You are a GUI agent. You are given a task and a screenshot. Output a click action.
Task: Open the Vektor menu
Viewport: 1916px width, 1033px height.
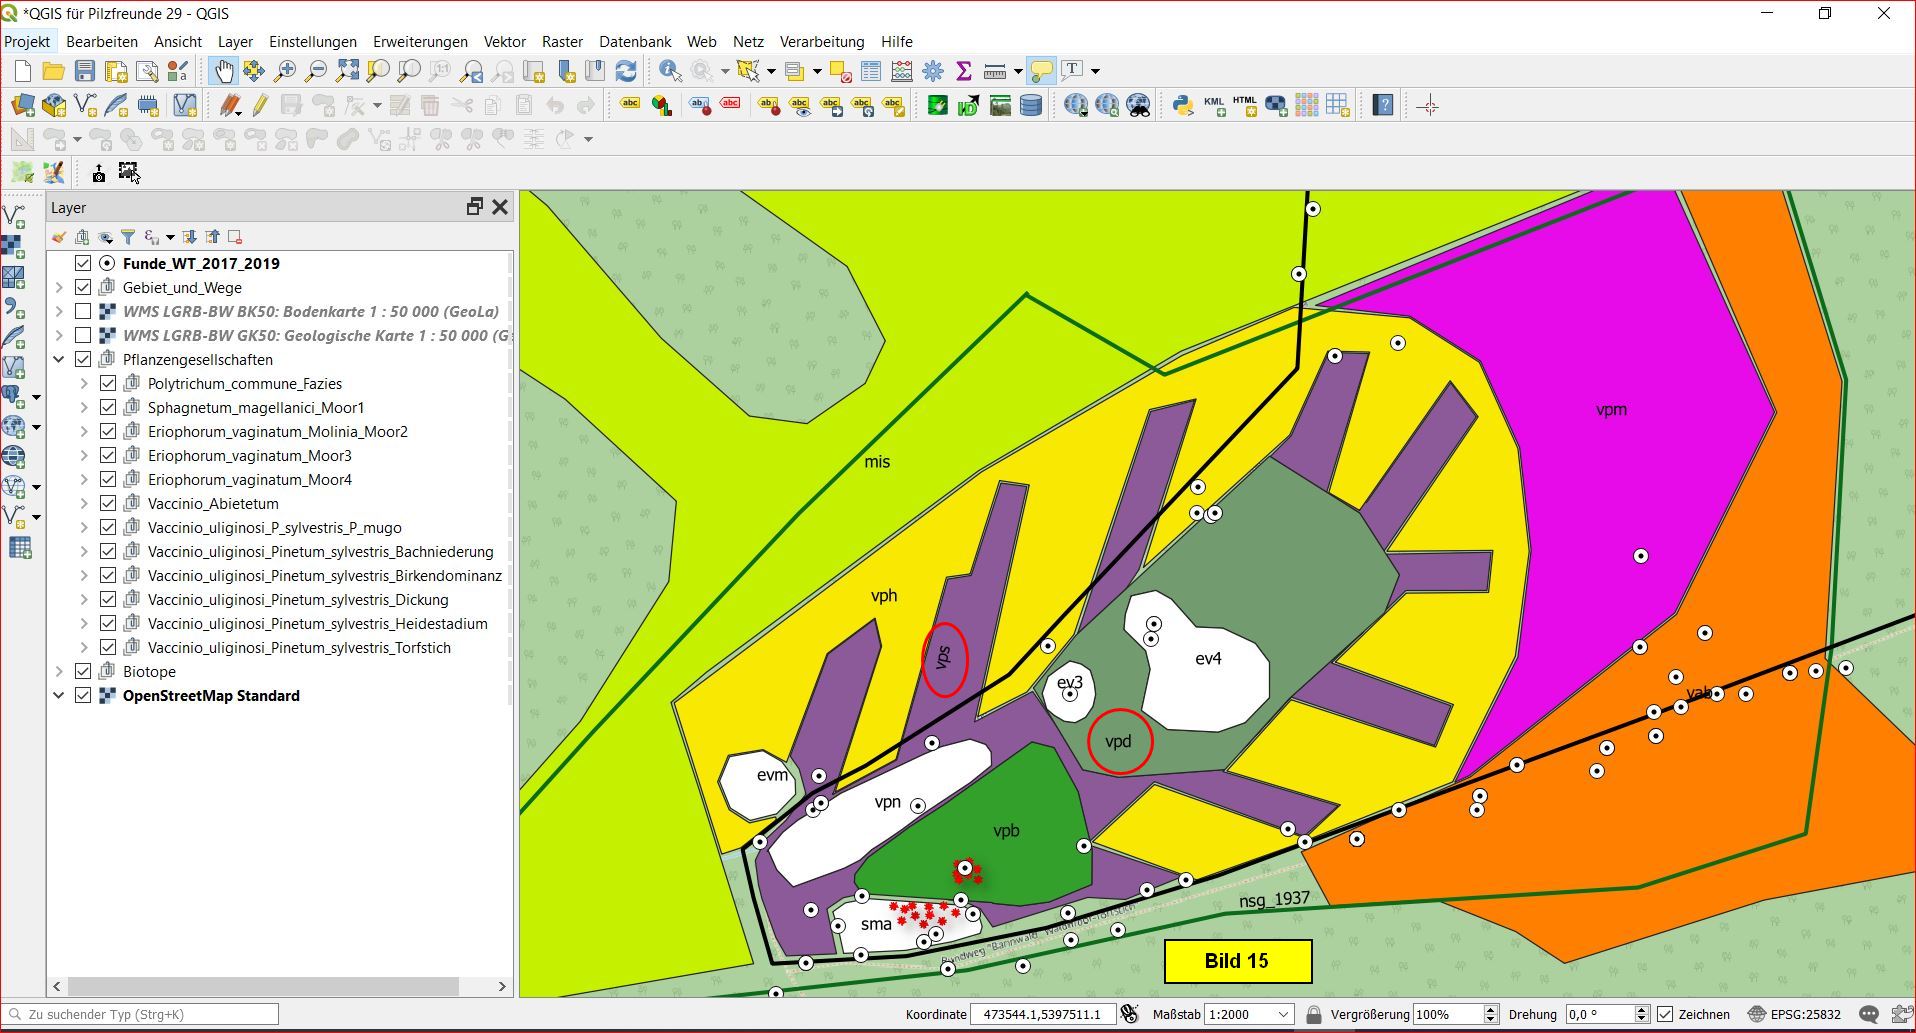(504, 42)
